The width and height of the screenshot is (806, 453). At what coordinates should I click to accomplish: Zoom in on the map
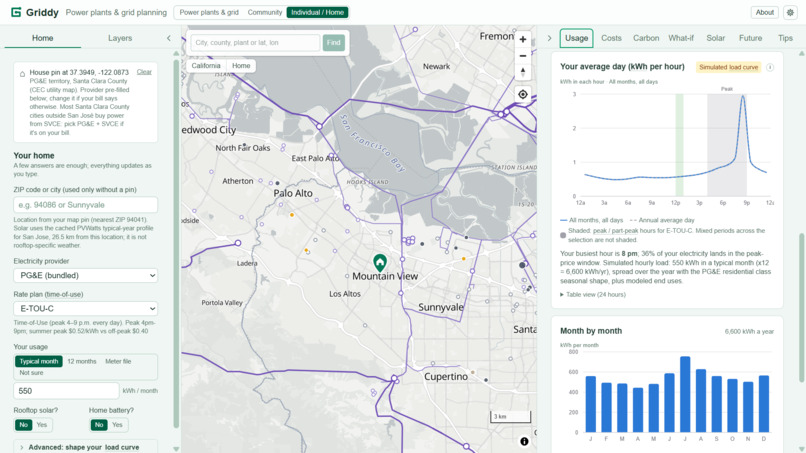[x=523, y=40]
